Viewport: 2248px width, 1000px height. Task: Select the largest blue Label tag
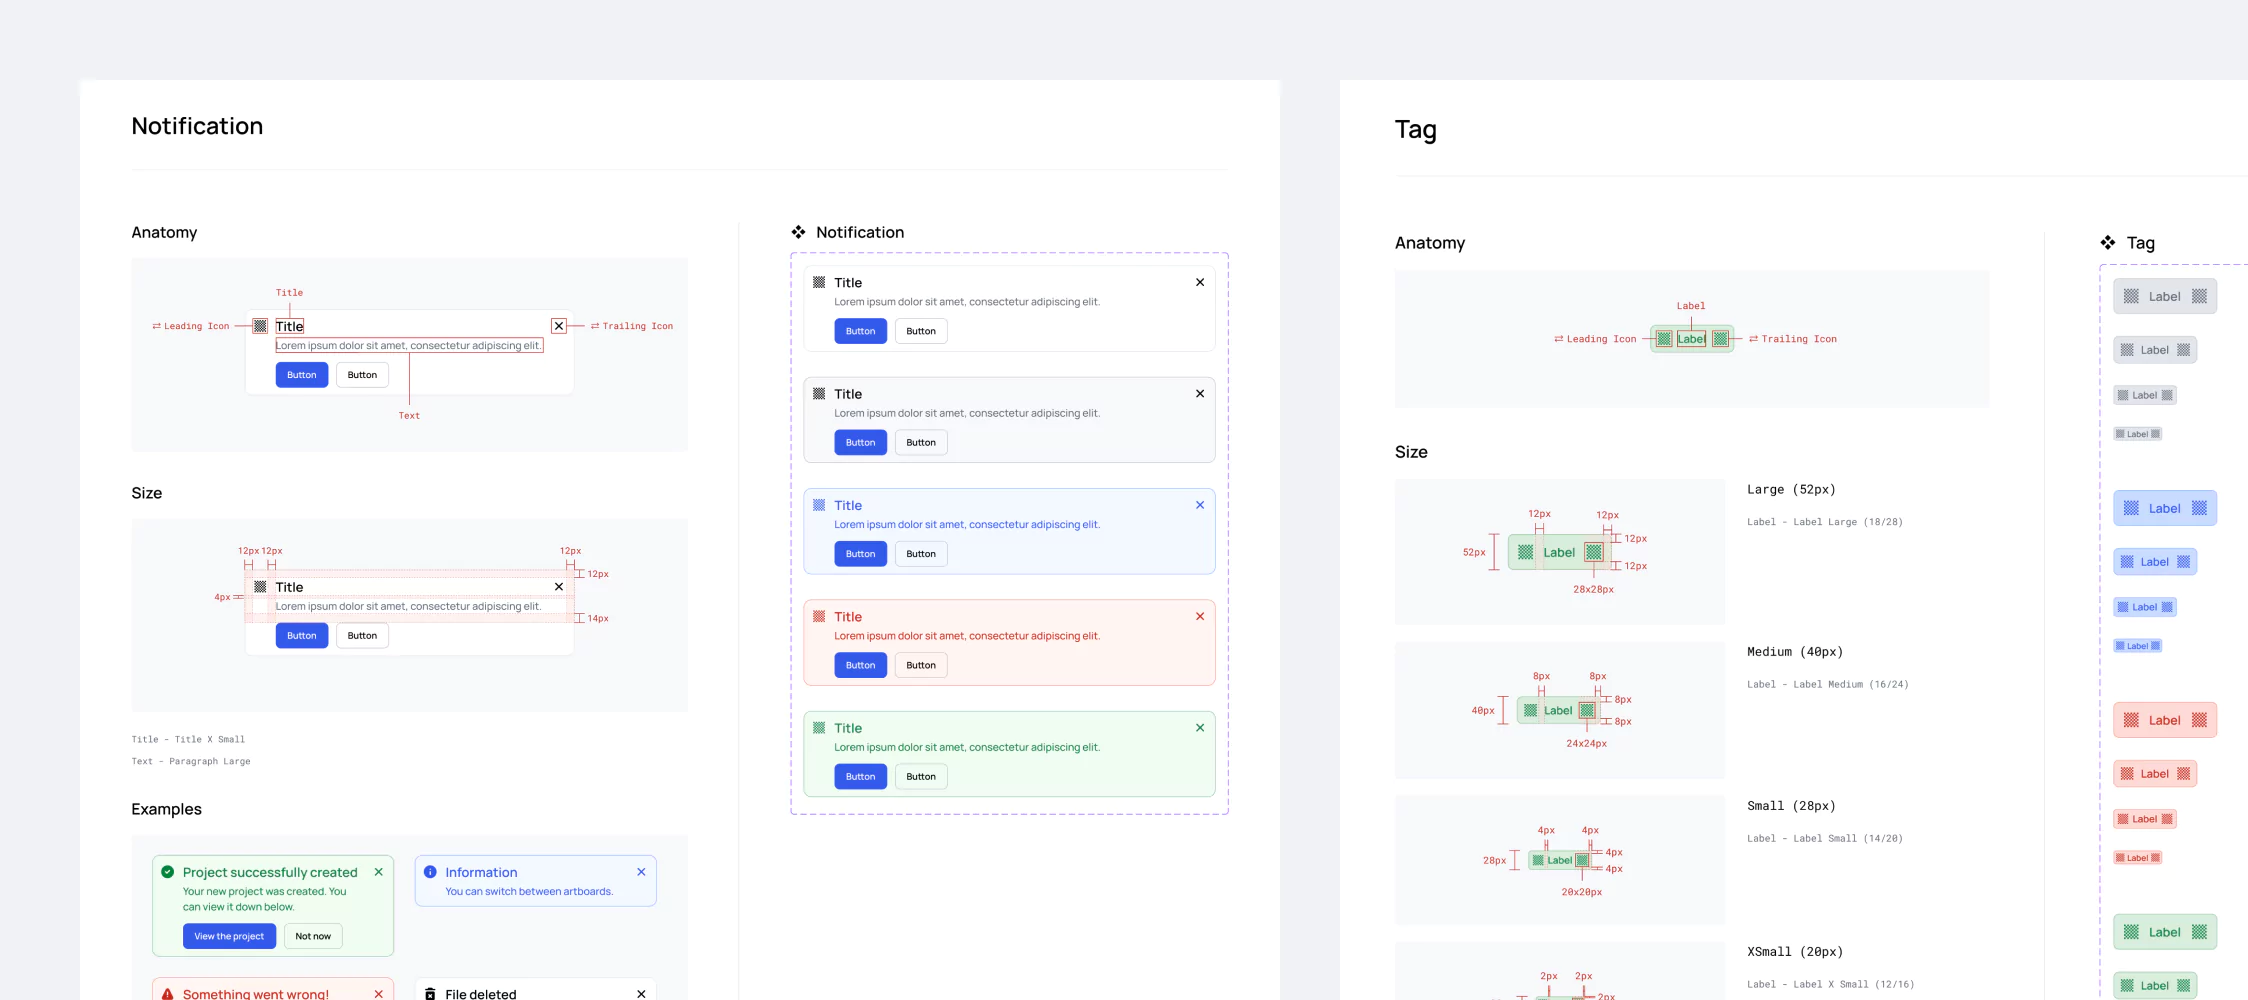[2165, 508]
